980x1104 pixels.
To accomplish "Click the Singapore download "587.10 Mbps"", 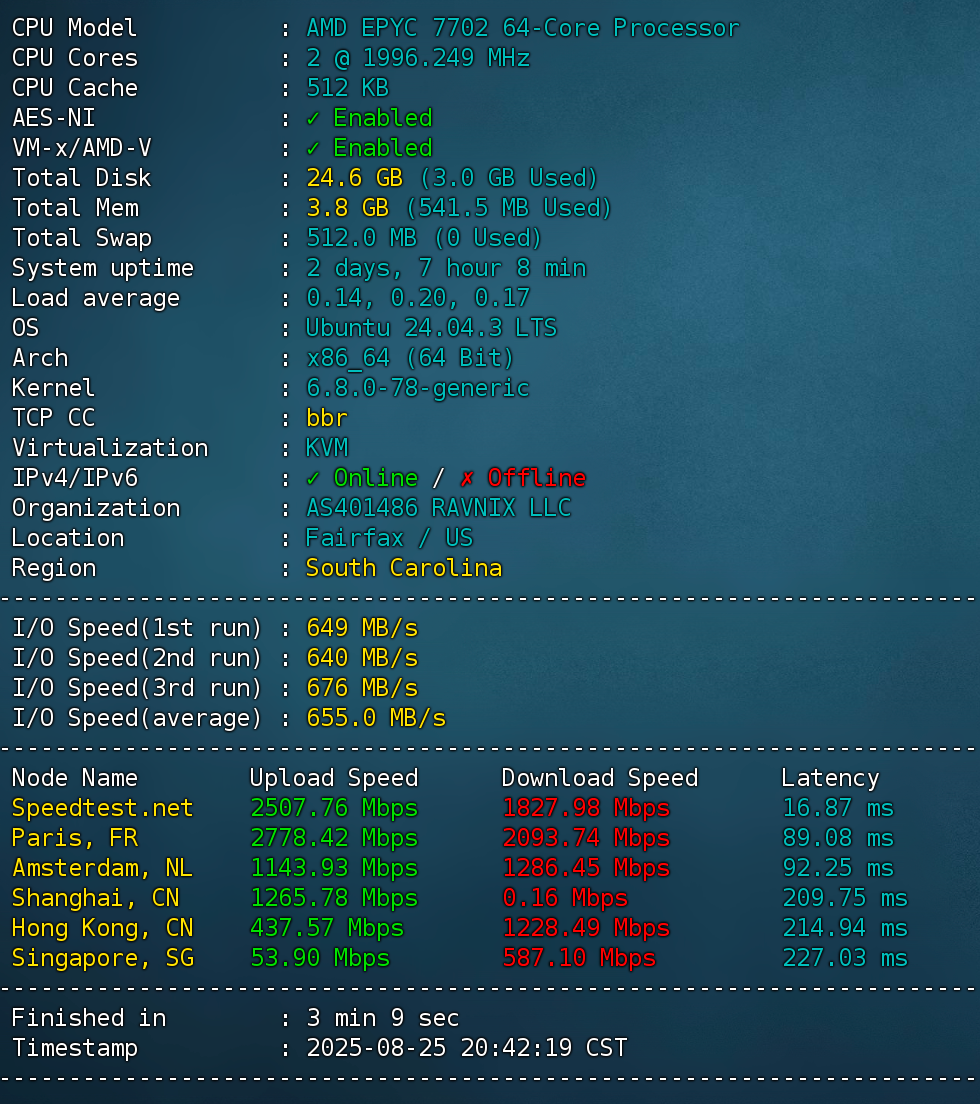I will [x=579, y=959].
